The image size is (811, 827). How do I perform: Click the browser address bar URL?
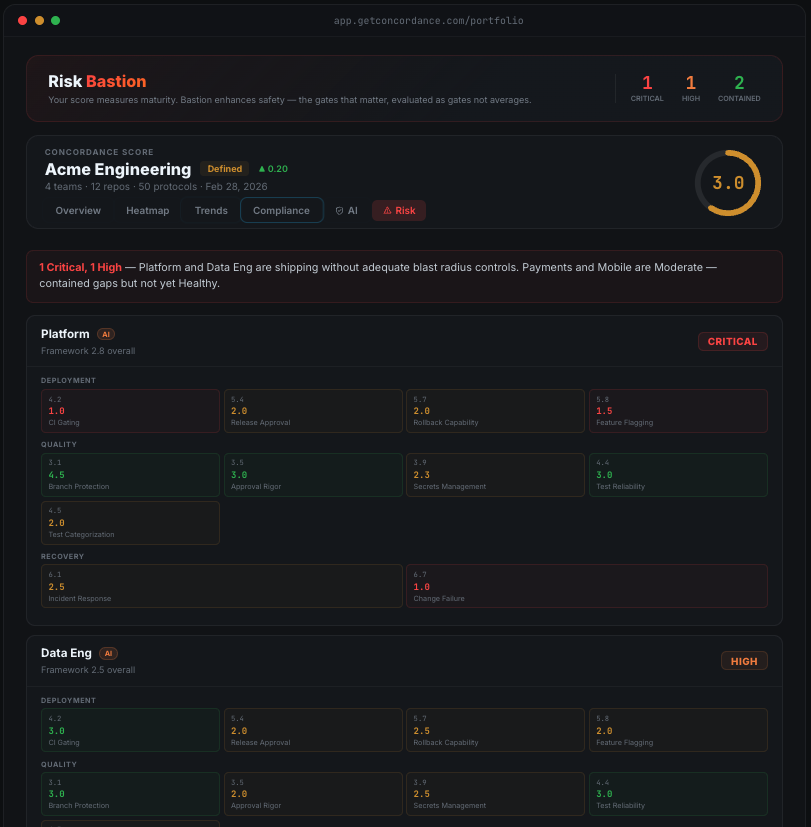point(428,21)
